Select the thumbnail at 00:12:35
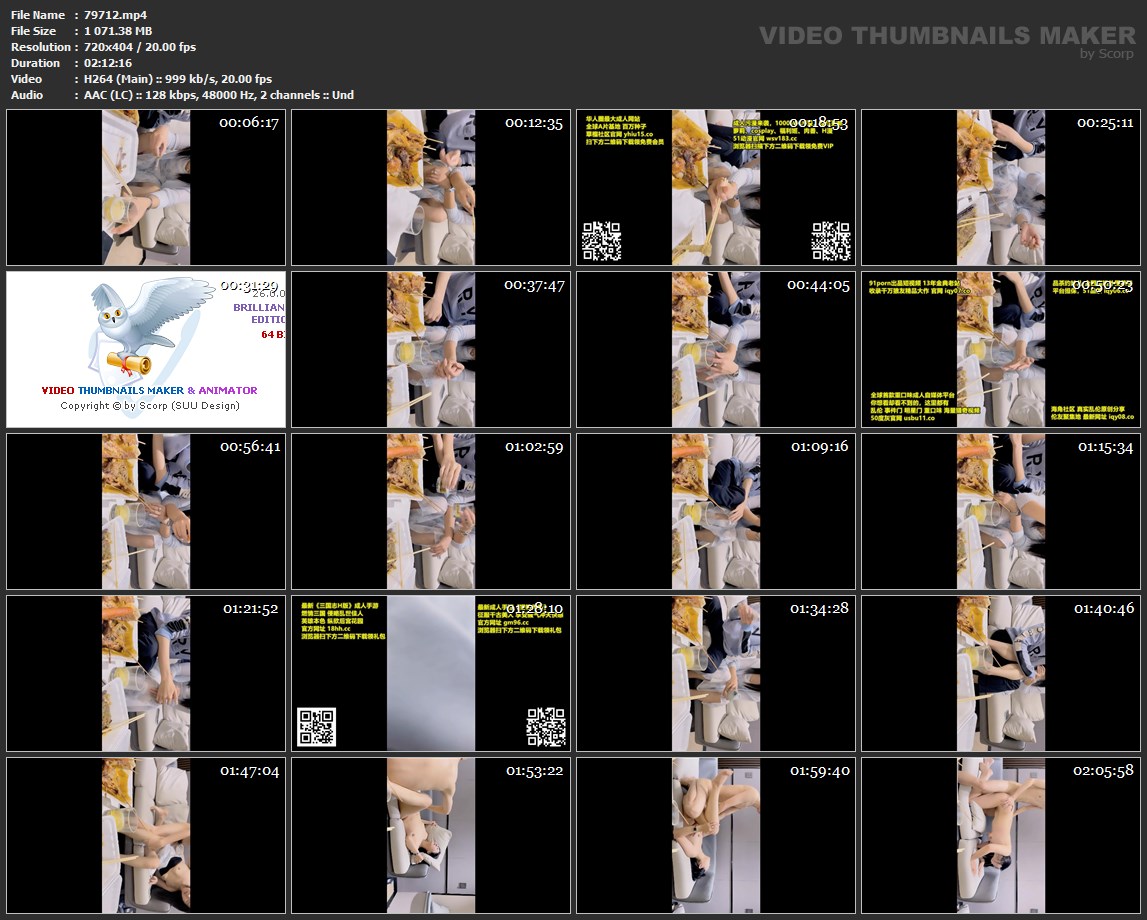The height and width of the screenshot is (920, 1147). 431,187
